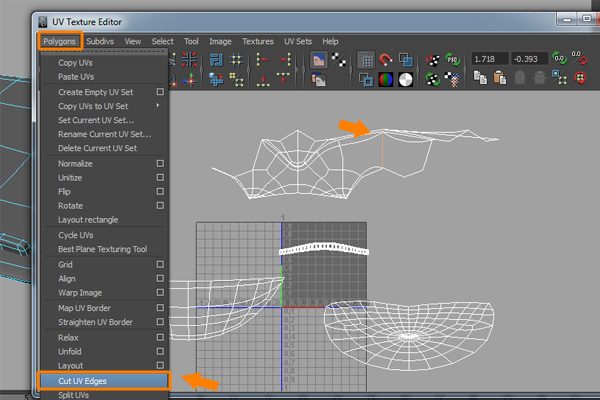
Task: Click the Layout rectangle menu entry
Action: (x=88, y=220)
